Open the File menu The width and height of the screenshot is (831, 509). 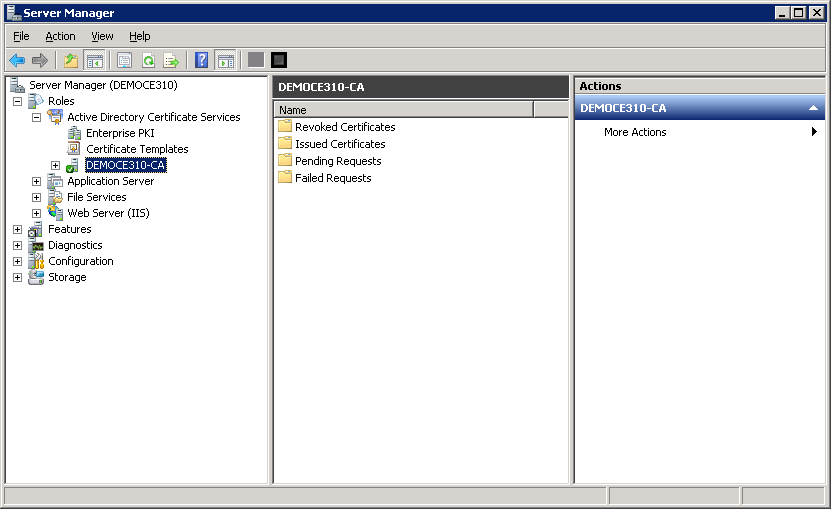(x=21, y=36)
